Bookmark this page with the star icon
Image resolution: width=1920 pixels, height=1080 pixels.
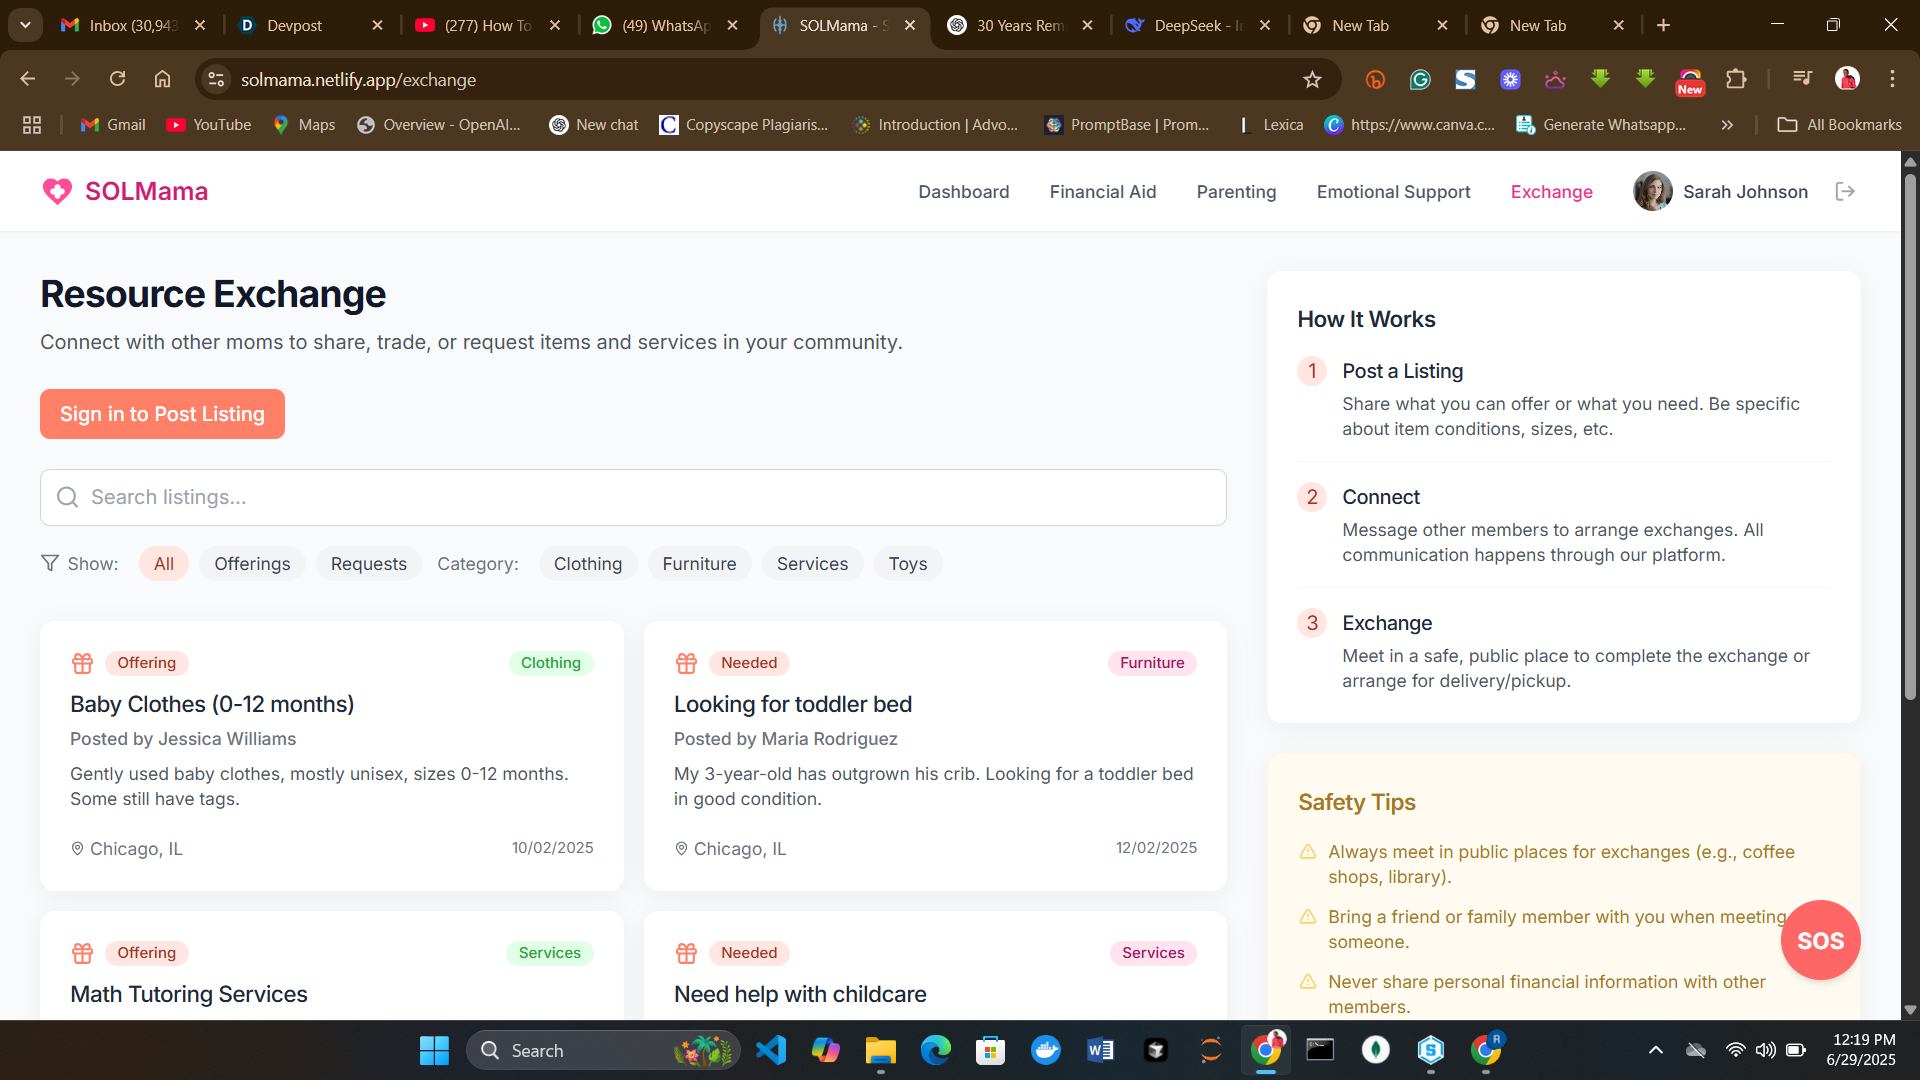(1312, 80)
